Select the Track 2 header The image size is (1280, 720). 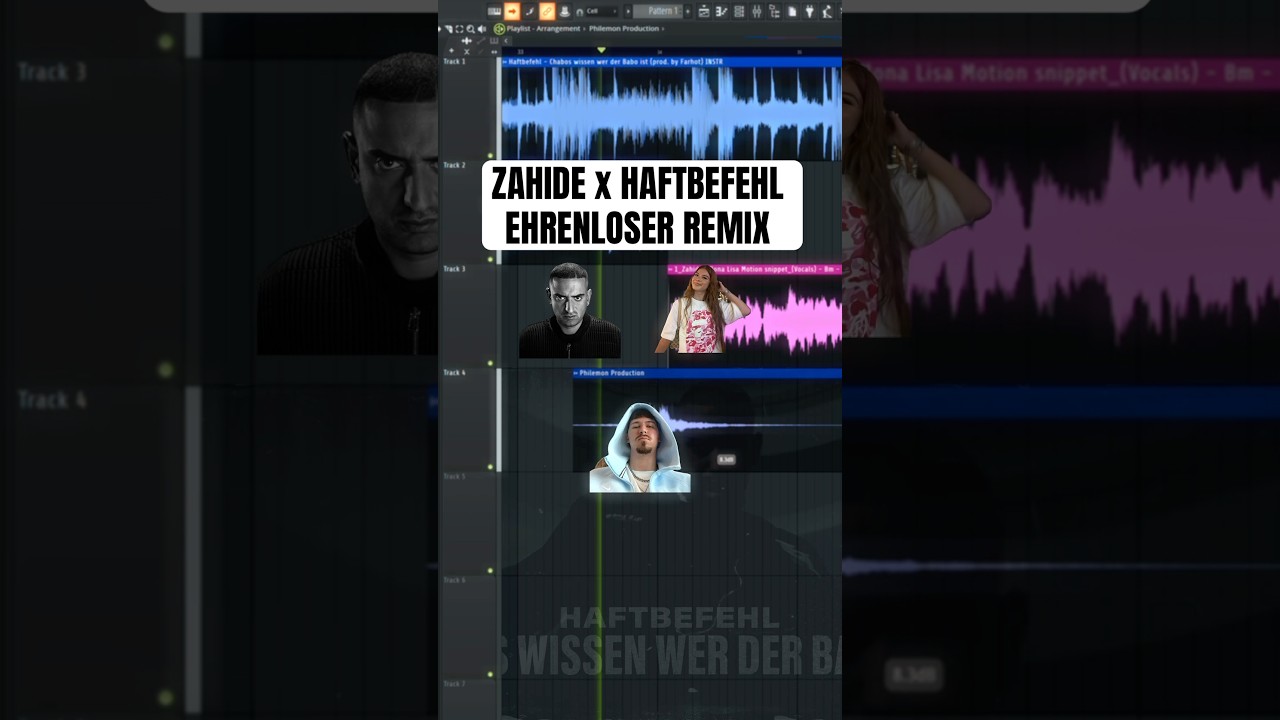click(468, 211)
